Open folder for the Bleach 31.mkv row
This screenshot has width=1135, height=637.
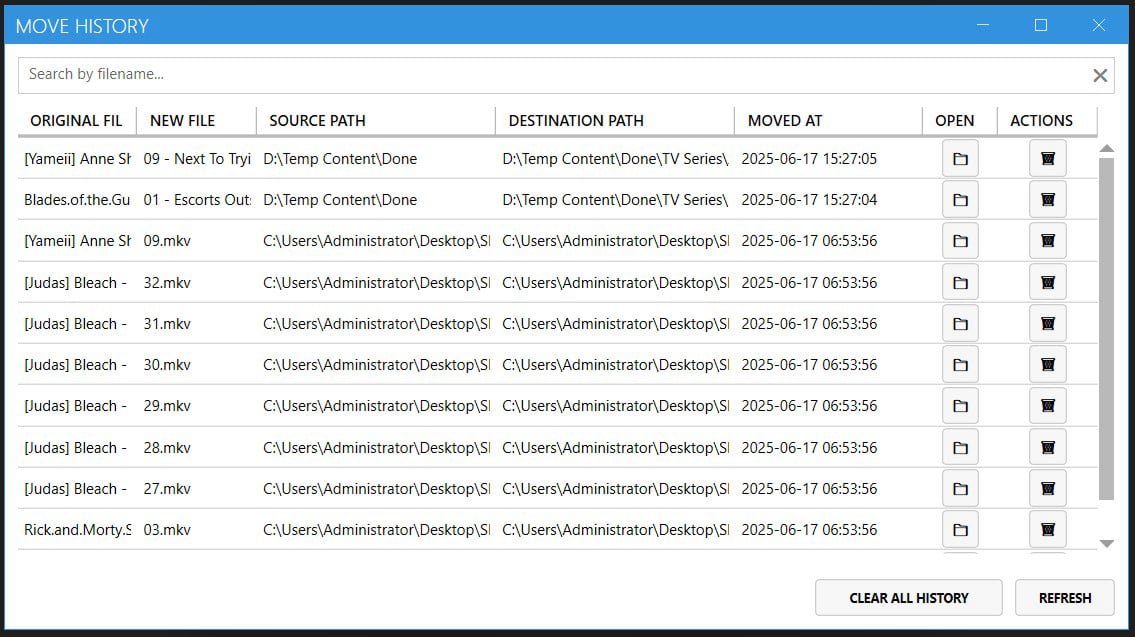(960, 323)
